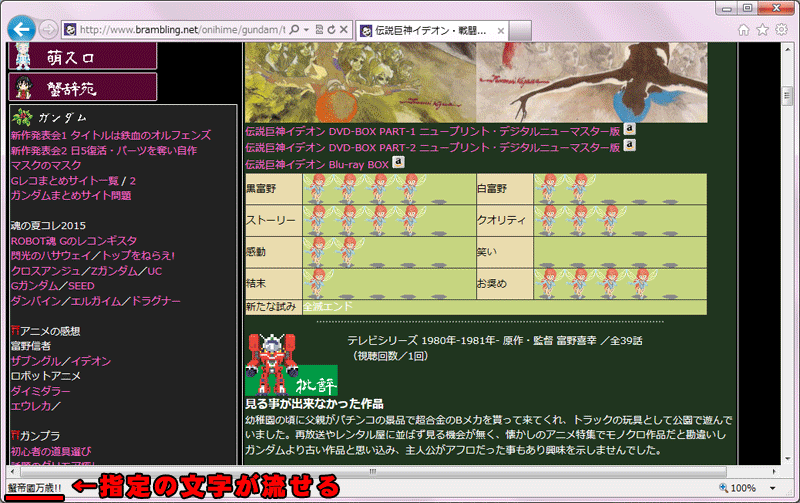The height and width of the screenshot is (503, 800).
Task: Open the ダイミダラー link
Action: (41, 391)
